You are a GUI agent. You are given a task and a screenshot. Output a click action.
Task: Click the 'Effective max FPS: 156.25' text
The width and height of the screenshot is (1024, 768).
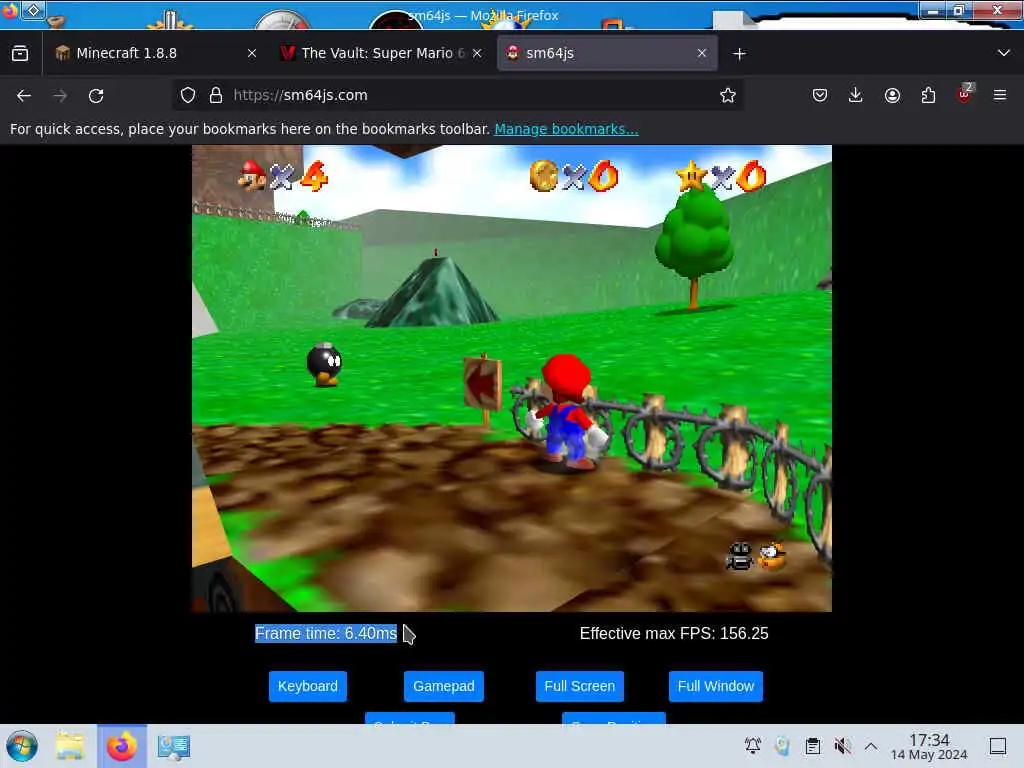point(674,633)
